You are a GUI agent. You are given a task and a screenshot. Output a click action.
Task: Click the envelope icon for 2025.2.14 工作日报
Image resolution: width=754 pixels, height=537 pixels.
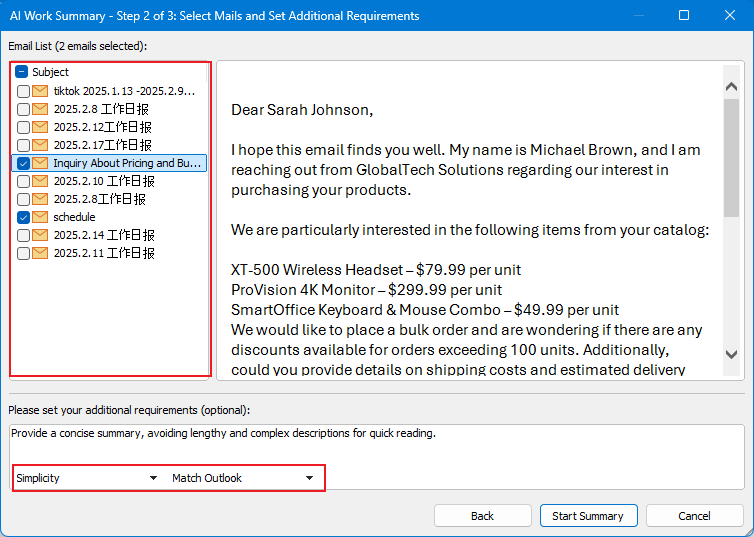40,235
